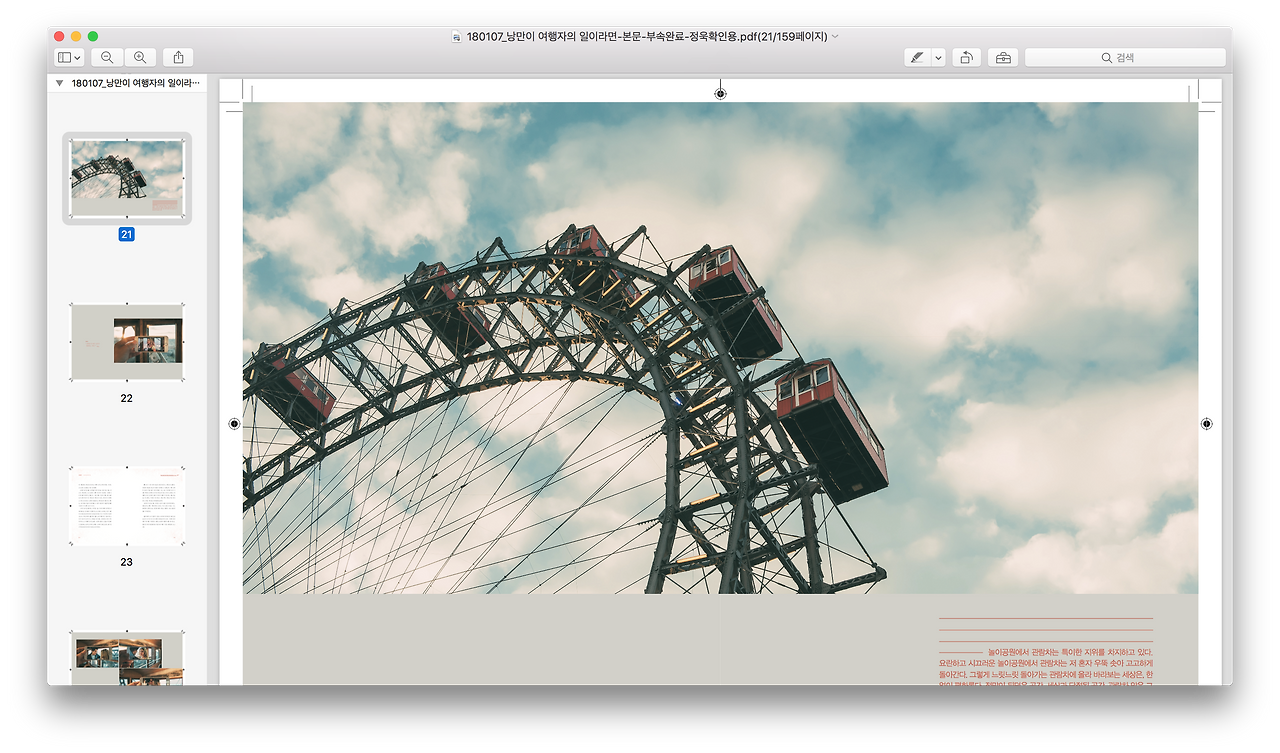This screenshot has width=1280, height=753.
Task: Select the page 21 thumbnail
Action: tap(127, 178)
